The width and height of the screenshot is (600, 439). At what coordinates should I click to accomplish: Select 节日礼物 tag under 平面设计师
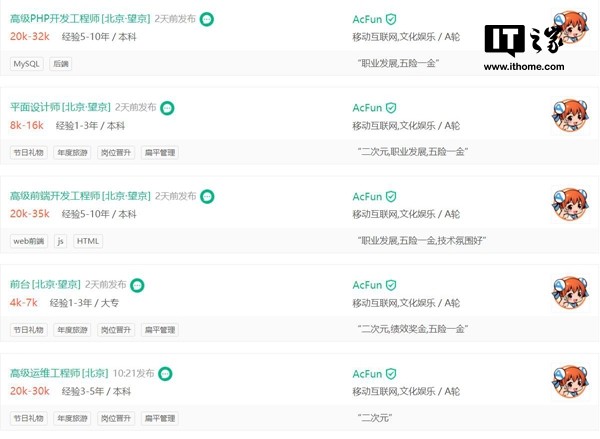[x=29, y=153]
